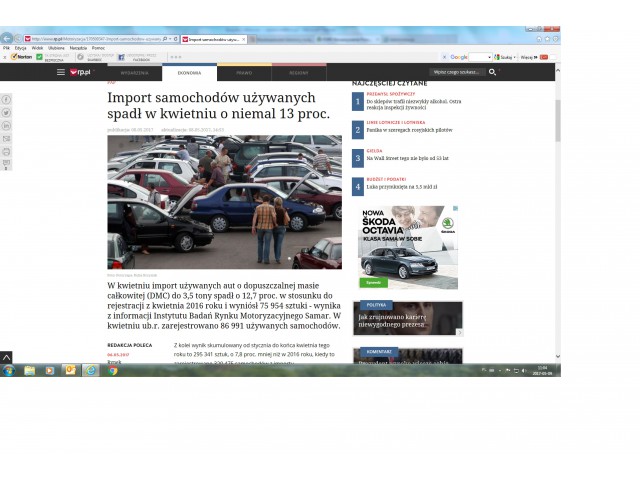Share article on LinkedIn
Image resolution: width=640 pixels, height=480 pixels.
(6, 126)
